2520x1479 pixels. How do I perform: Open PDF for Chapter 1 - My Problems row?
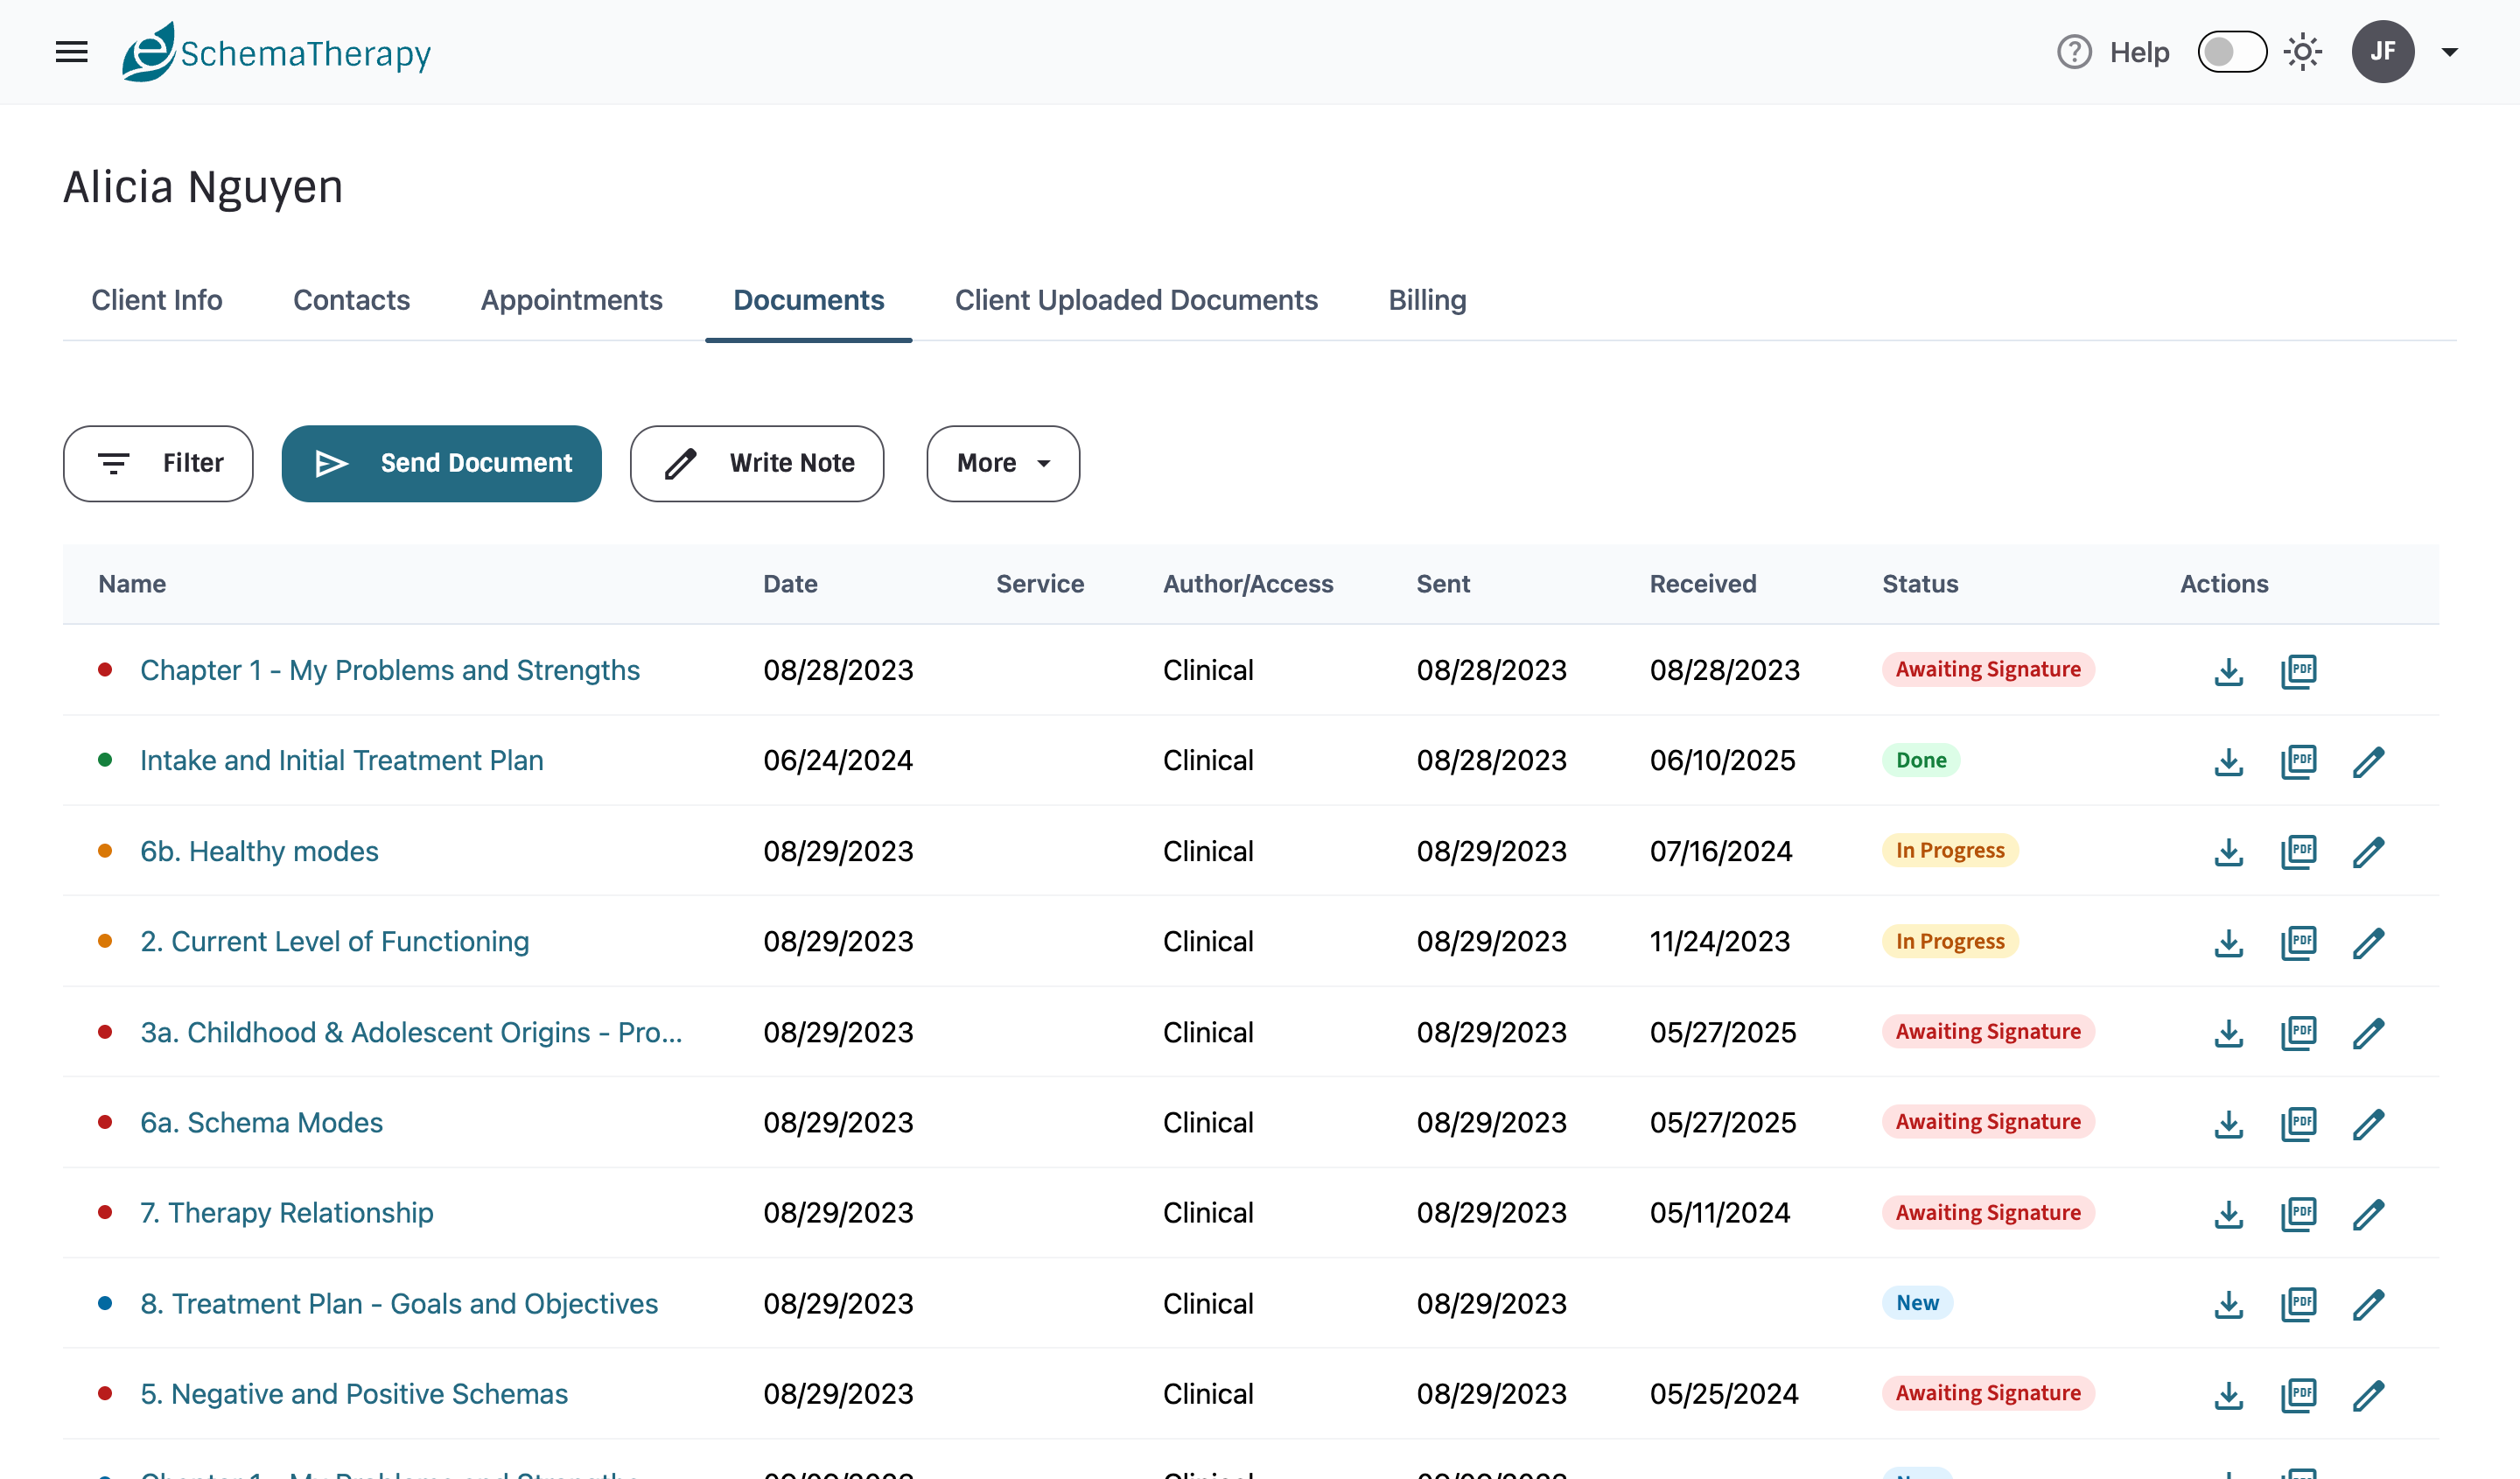[x=2298, y=671]
